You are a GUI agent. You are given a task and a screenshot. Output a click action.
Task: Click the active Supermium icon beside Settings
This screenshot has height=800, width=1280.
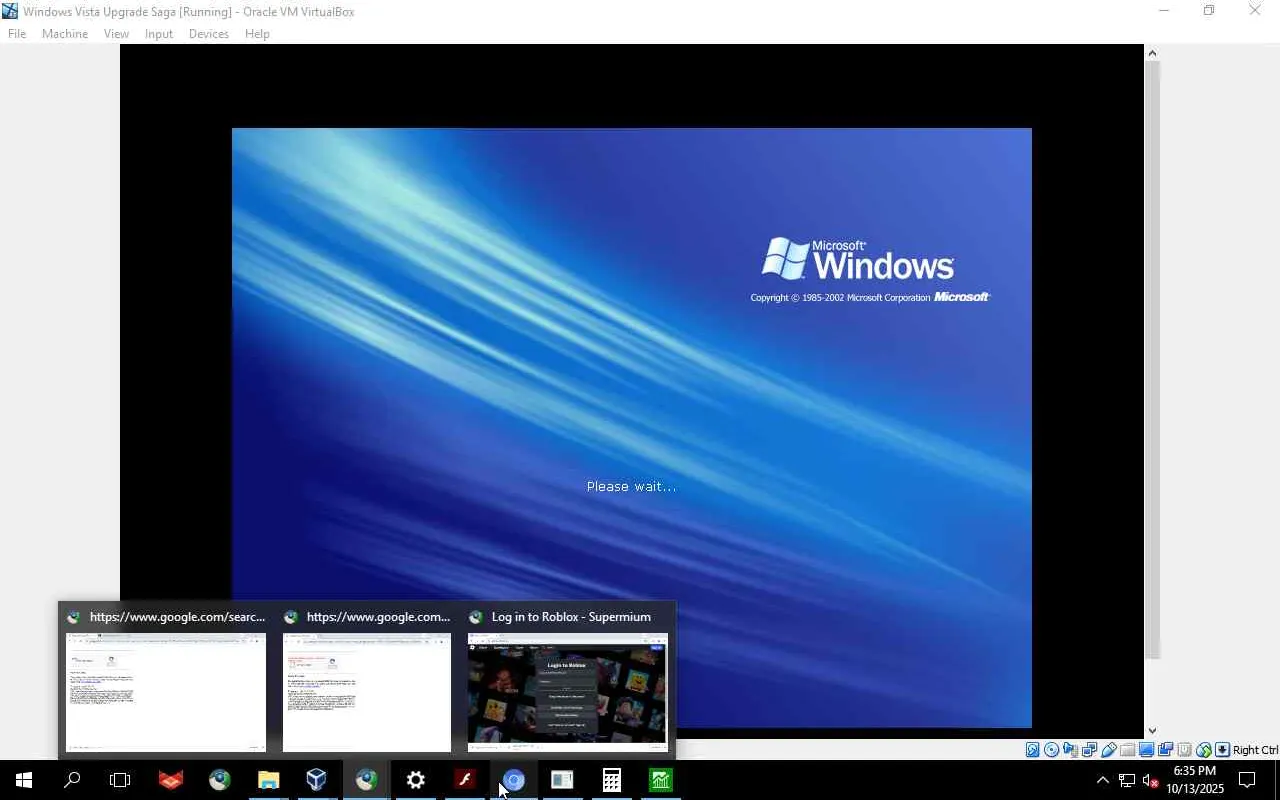click(366, 780)
